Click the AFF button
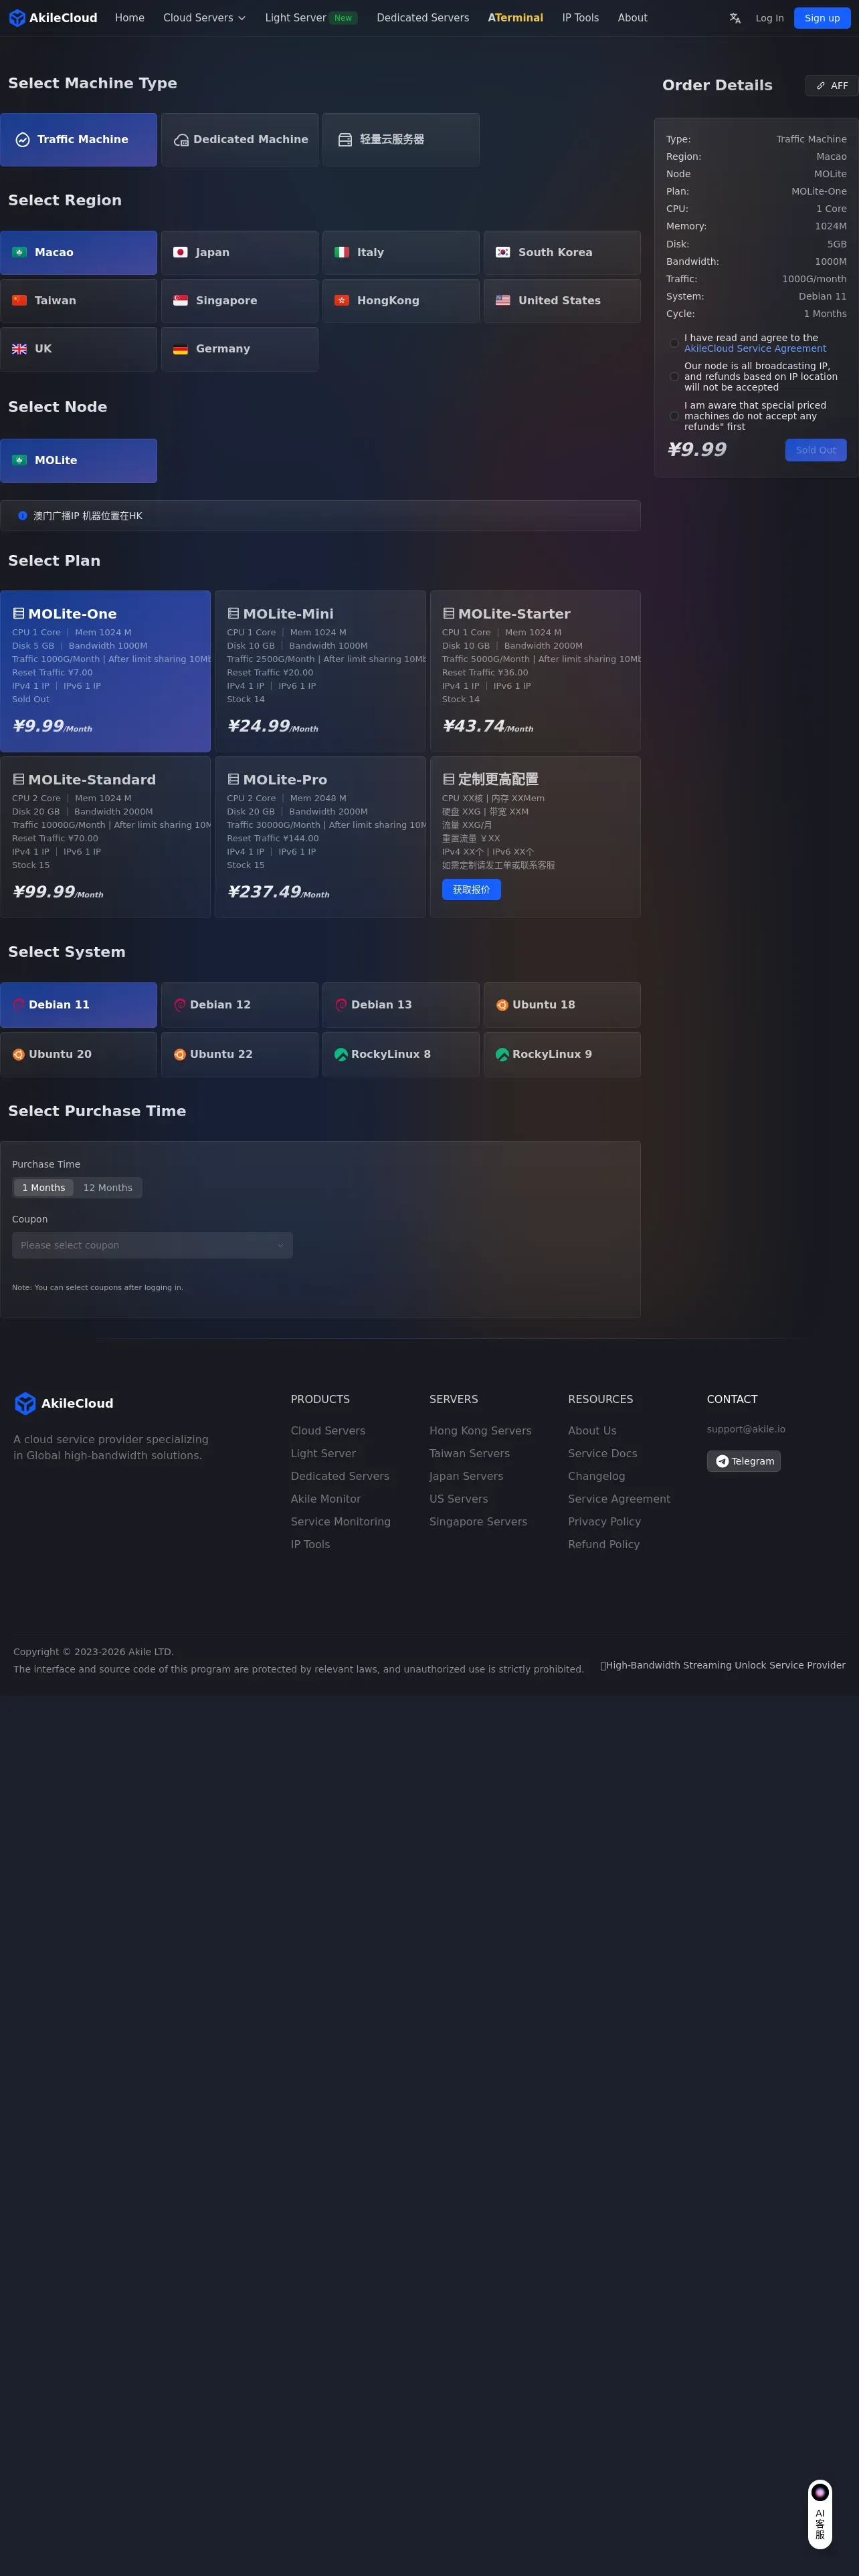 tap(831, 86)
